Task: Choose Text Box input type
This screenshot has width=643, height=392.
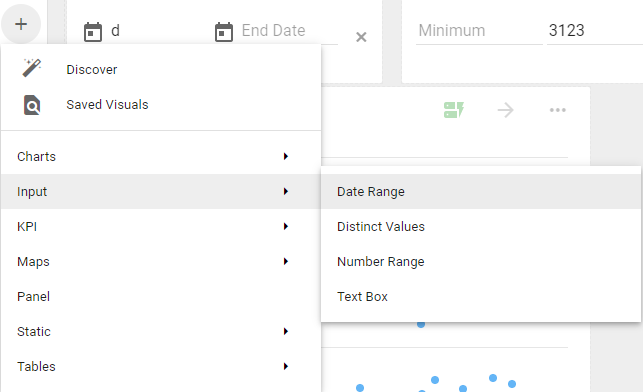Action: tap(481, 296)
